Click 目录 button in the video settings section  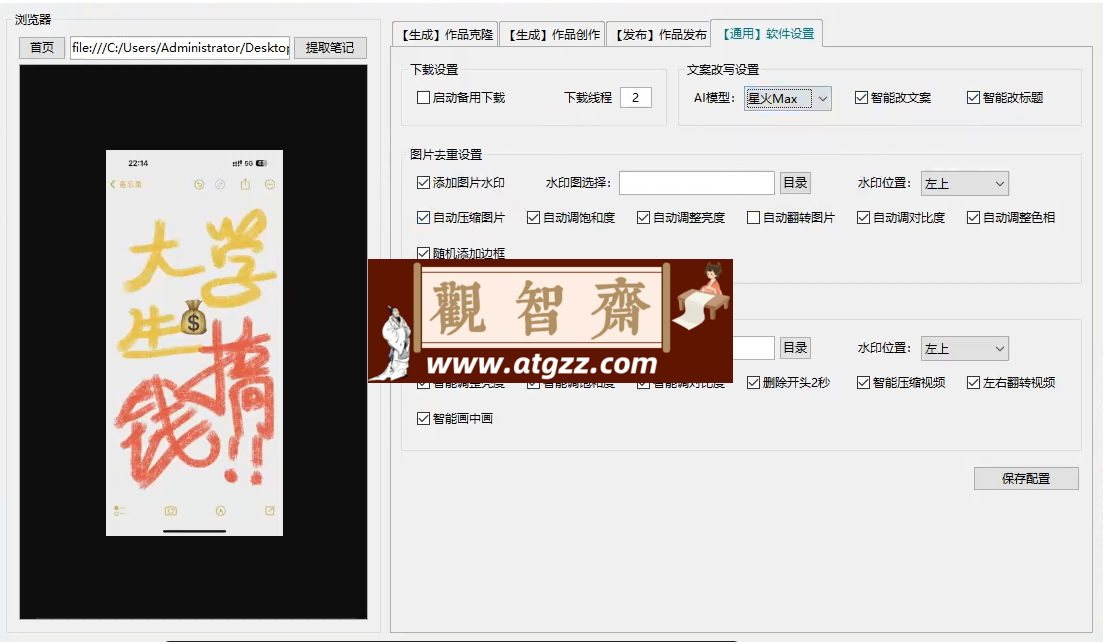(795, 347)
